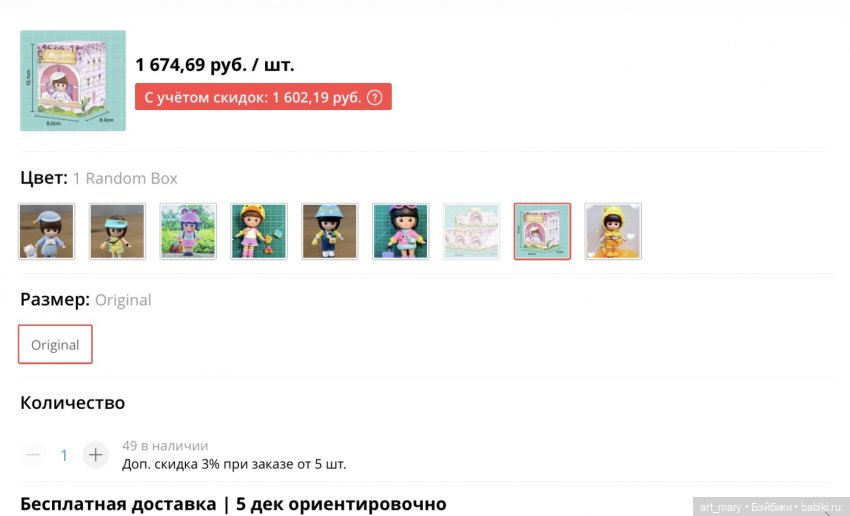Screen dimensions: 850x516
Task: Choose the yellow duck-hat doll variant
Action: [x=259, y=231]
